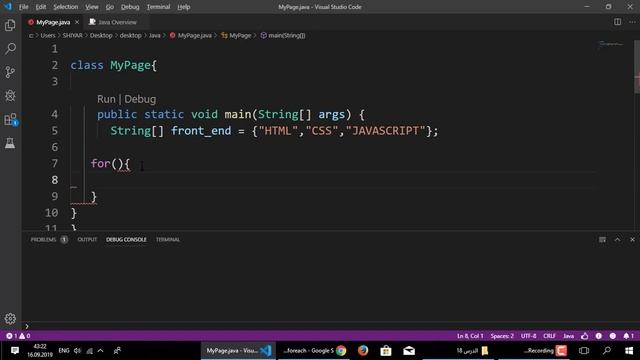Open Firefox from the taskbar
Viewport: 640px width, 360px height.
[x=363, y=351]
